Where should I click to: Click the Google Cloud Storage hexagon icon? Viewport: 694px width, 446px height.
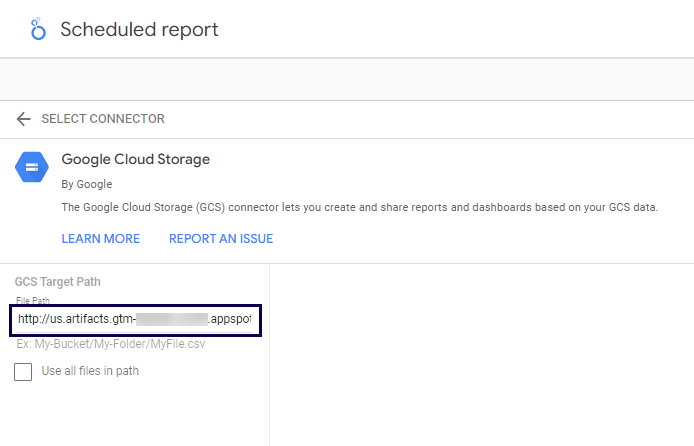coord(32,168)
